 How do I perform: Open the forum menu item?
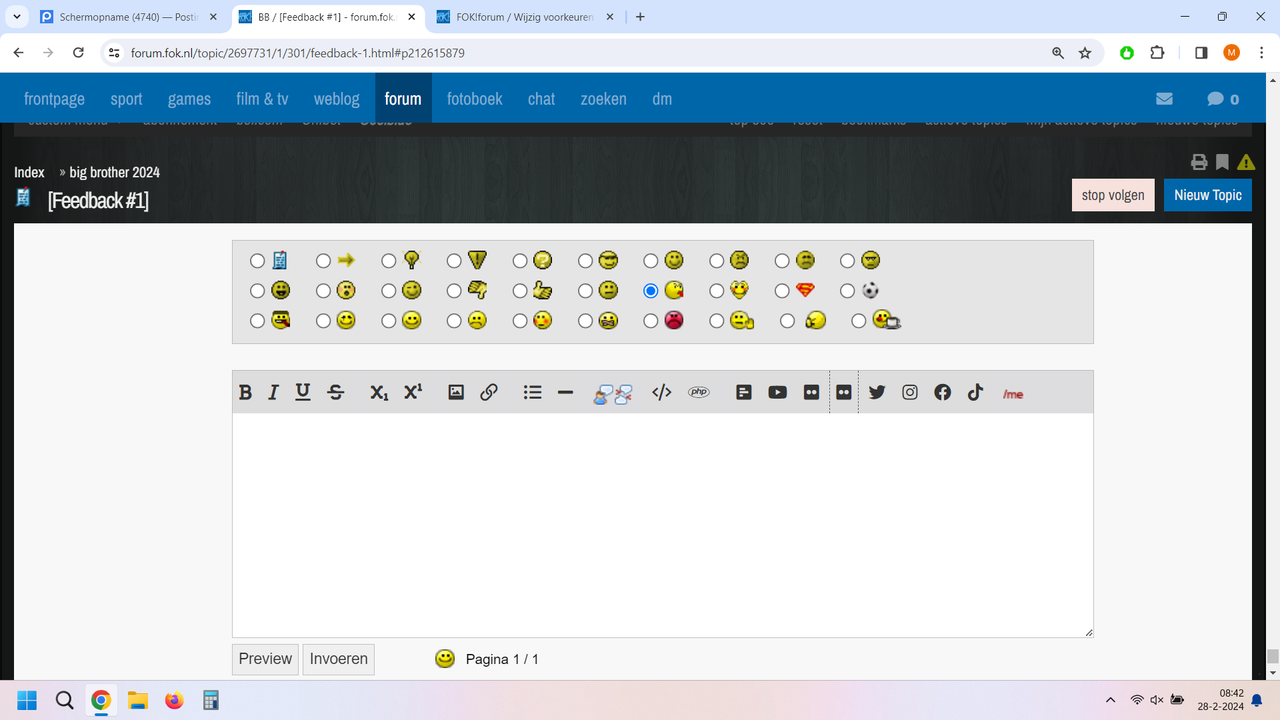403,98
